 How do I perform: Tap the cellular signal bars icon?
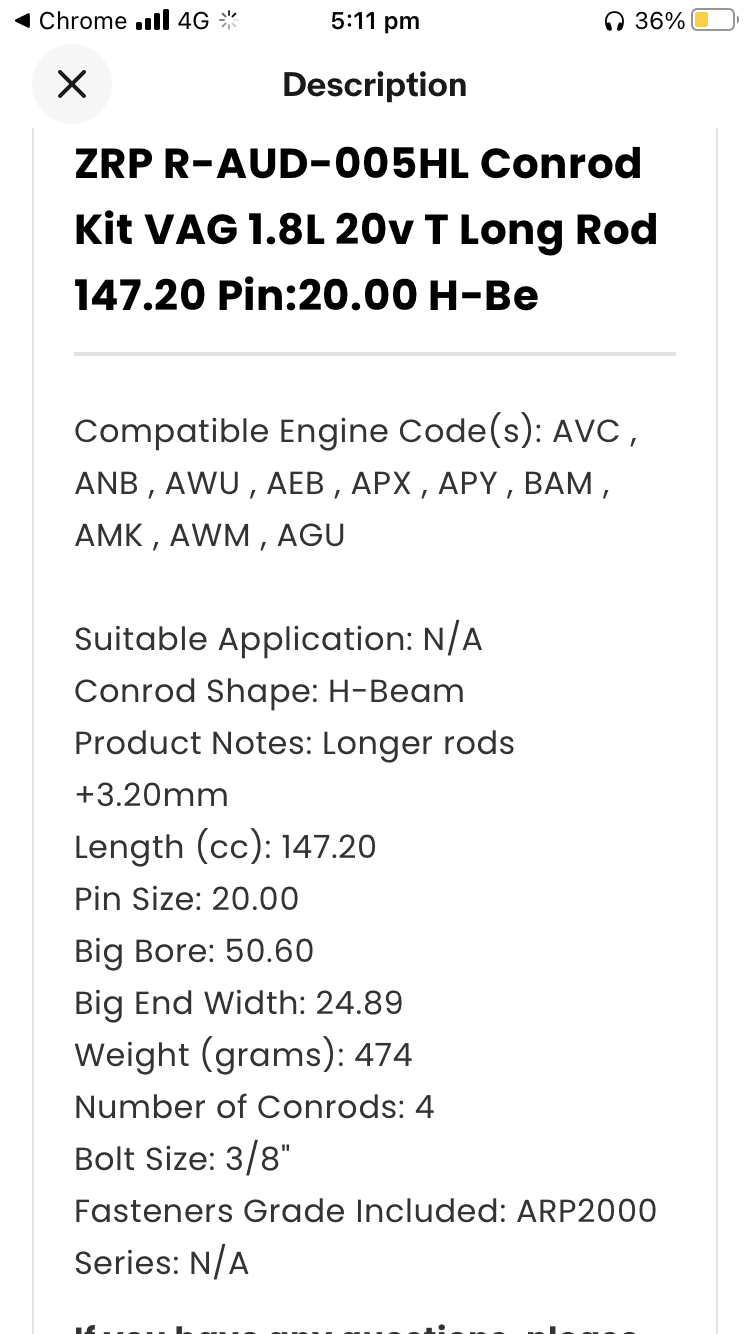152,21
